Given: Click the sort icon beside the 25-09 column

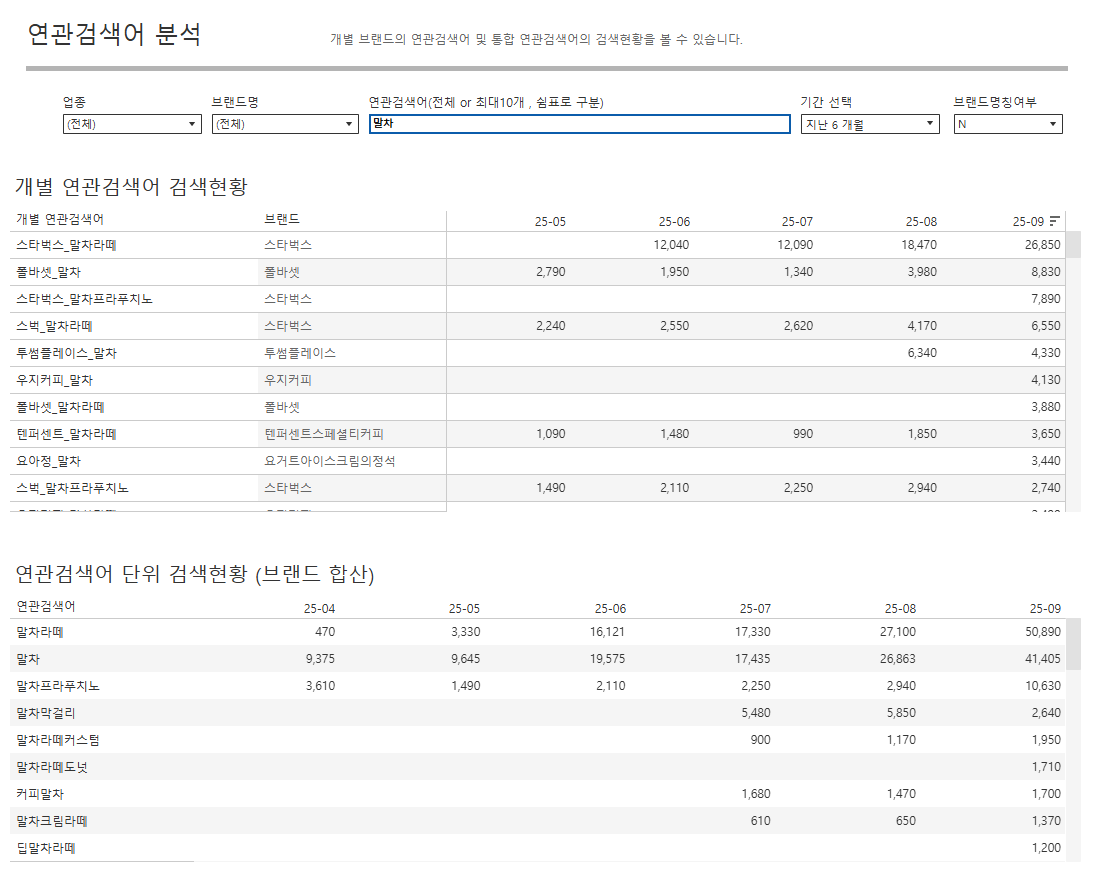Looking at the screenshot, I should (1055, 221).
